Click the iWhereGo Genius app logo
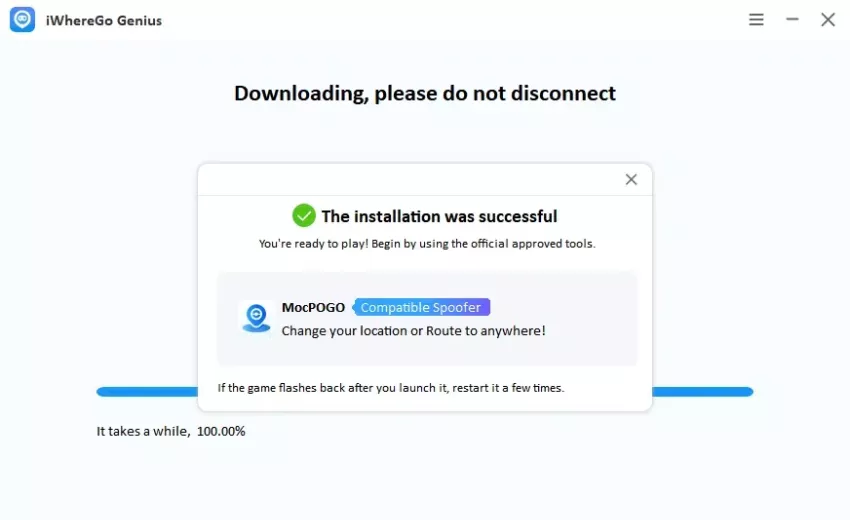The width and height of the screenshot is (850, 520). 22,20
